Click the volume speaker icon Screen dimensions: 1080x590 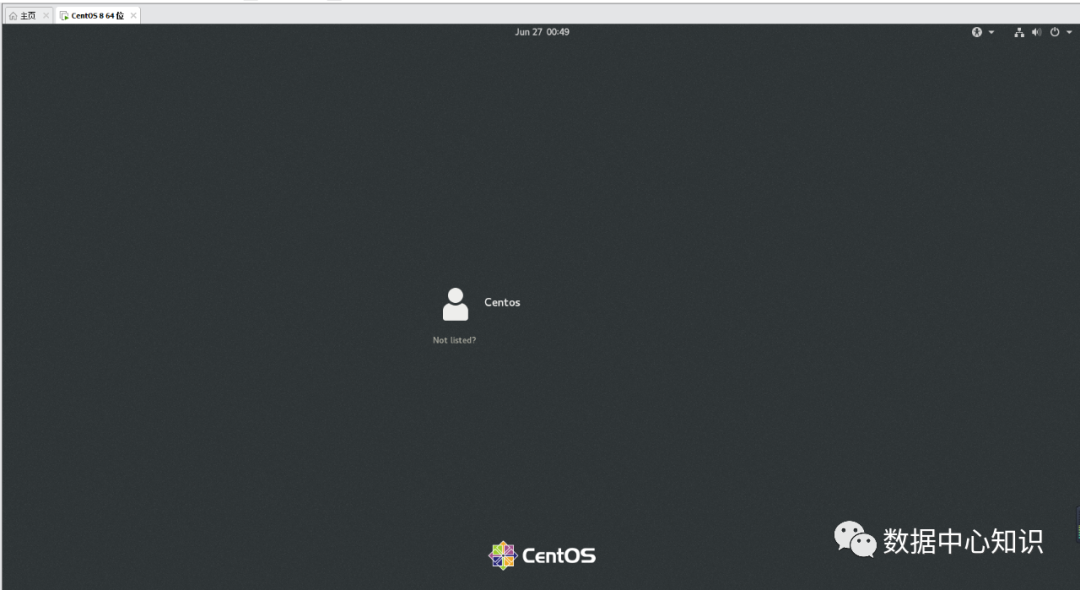(x=1037, y=32)
